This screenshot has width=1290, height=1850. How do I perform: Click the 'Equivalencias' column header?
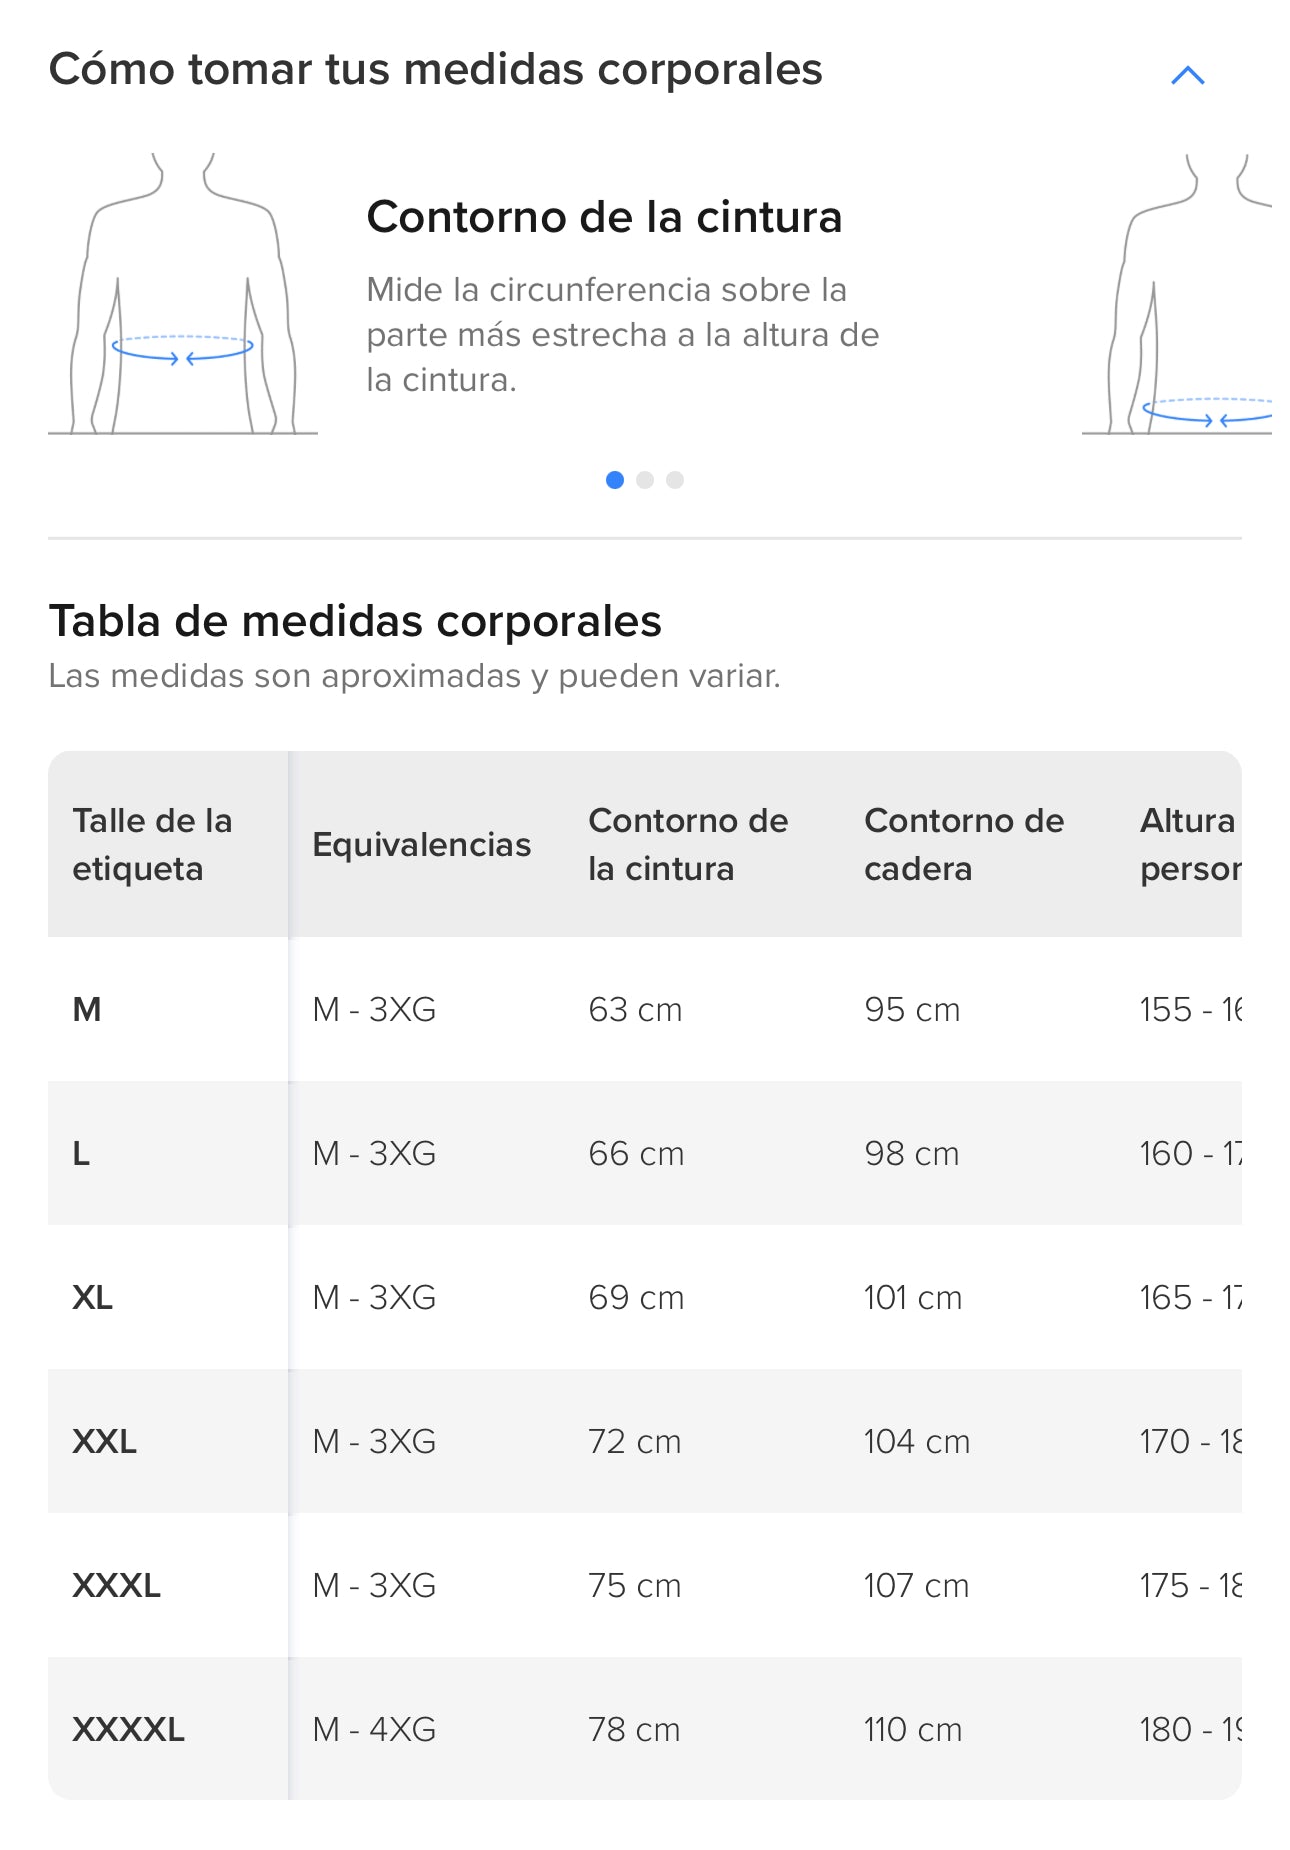[421, 844]
